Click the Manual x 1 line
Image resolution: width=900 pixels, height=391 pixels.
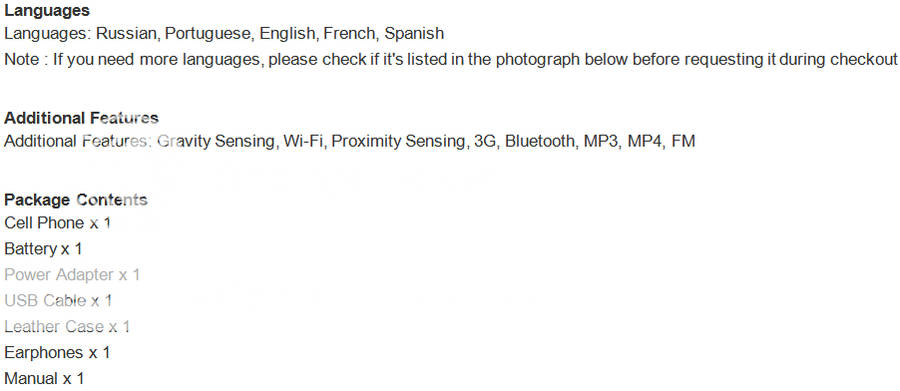(x=44, y=378)
